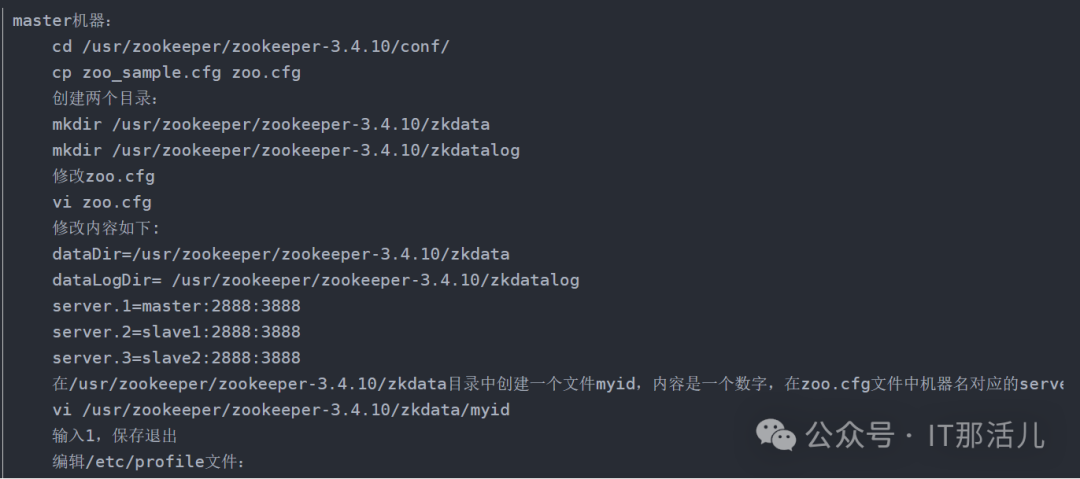Click the '编辑/etc/profile文件：' text line

coord(149,462)
